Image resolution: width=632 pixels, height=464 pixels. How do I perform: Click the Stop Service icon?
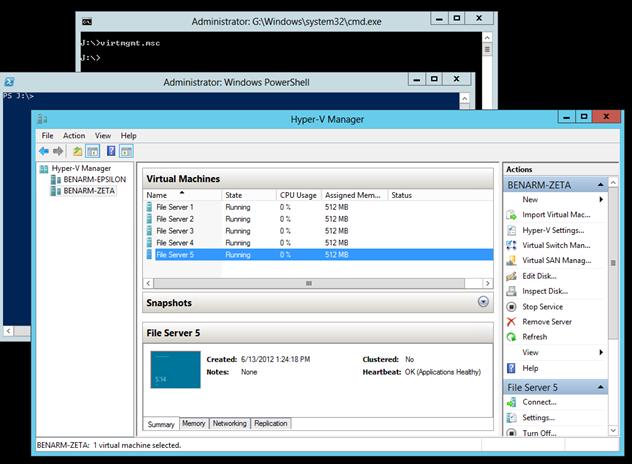(511, 307)
